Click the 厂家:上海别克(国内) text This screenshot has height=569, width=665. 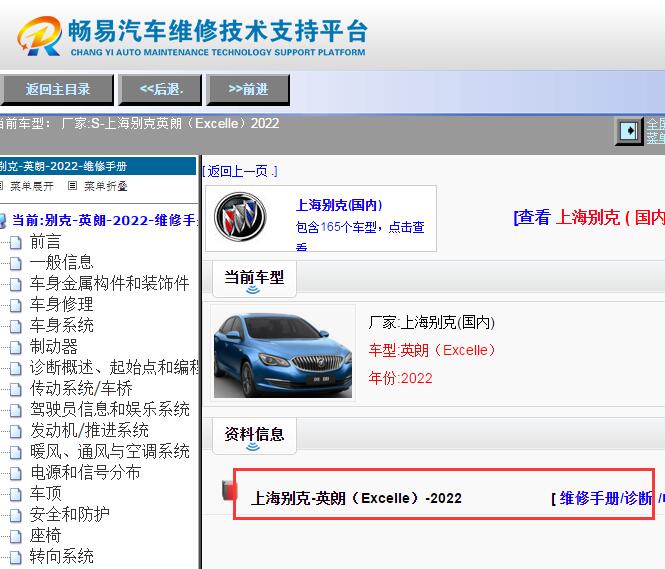431,323
